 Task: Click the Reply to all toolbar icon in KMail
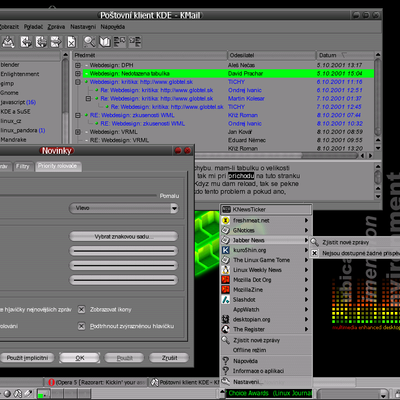(41, 42)
